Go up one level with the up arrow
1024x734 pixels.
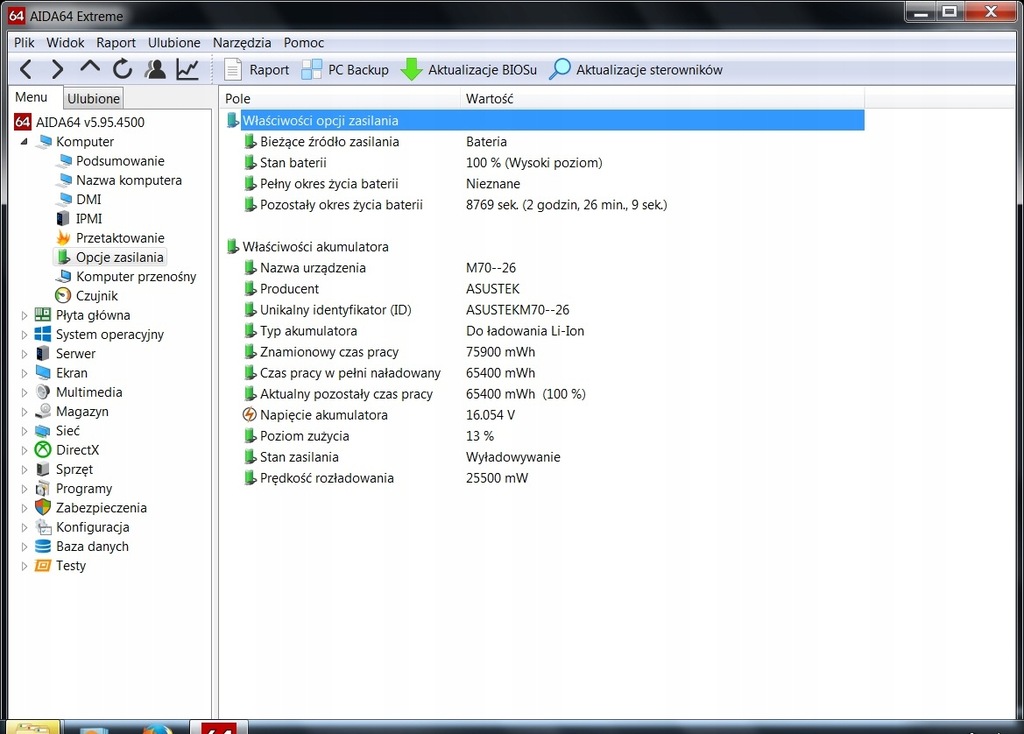click(x=90, y=67)
